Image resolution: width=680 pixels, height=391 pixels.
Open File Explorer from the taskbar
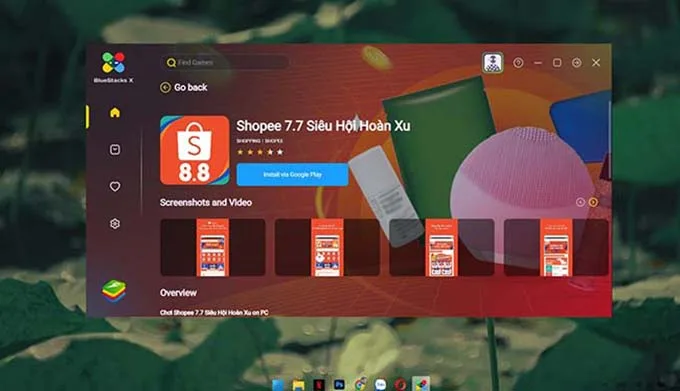298,384
